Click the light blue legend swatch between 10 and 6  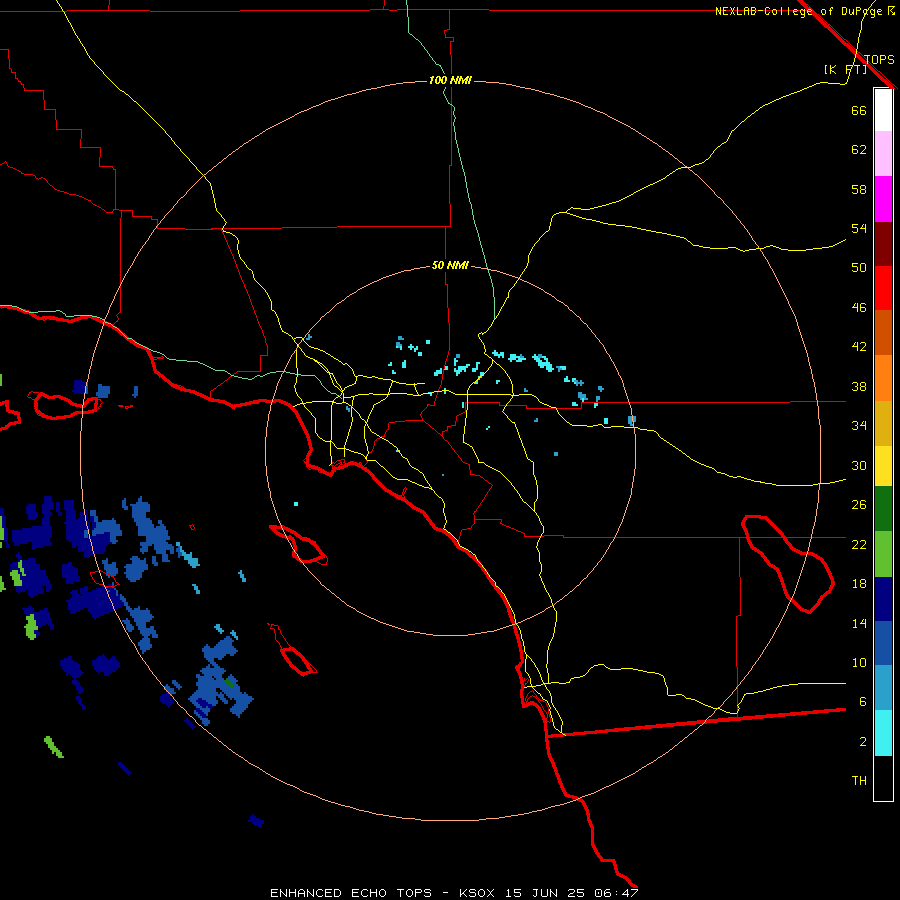883,688
